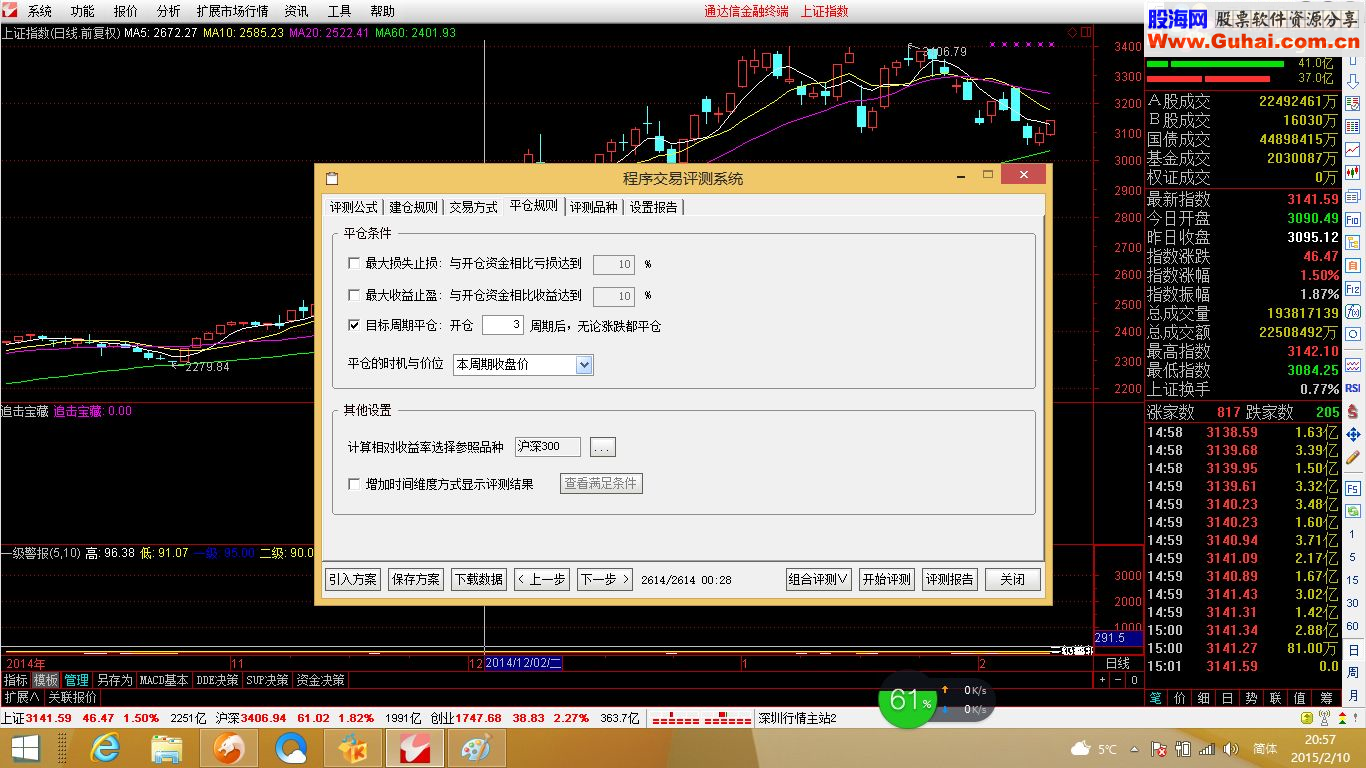Open the 扩展市场行情 menu
The image size is (1366, 768).
click(233, 11)
